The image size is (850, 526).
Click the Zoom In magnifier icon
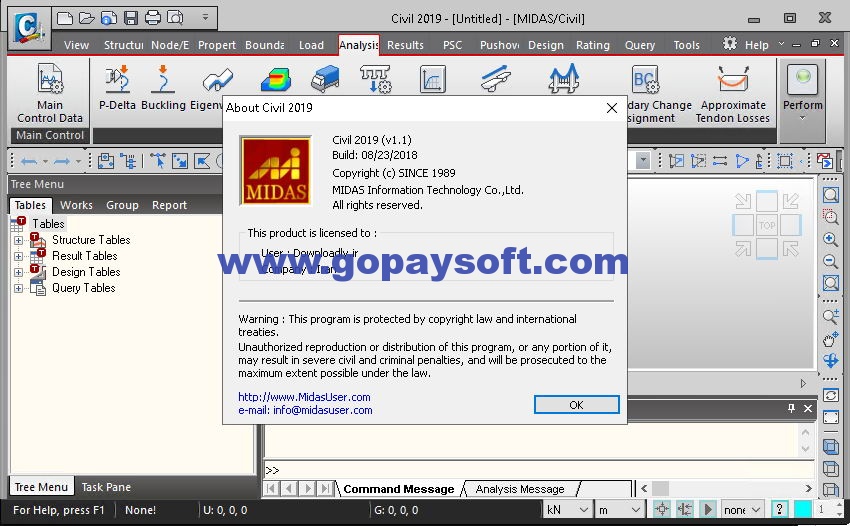click(830, 239)
